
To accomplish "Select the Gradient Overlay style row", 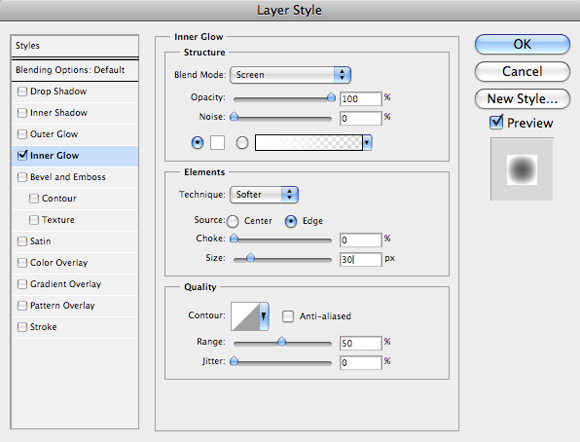I will click(75, 284).
